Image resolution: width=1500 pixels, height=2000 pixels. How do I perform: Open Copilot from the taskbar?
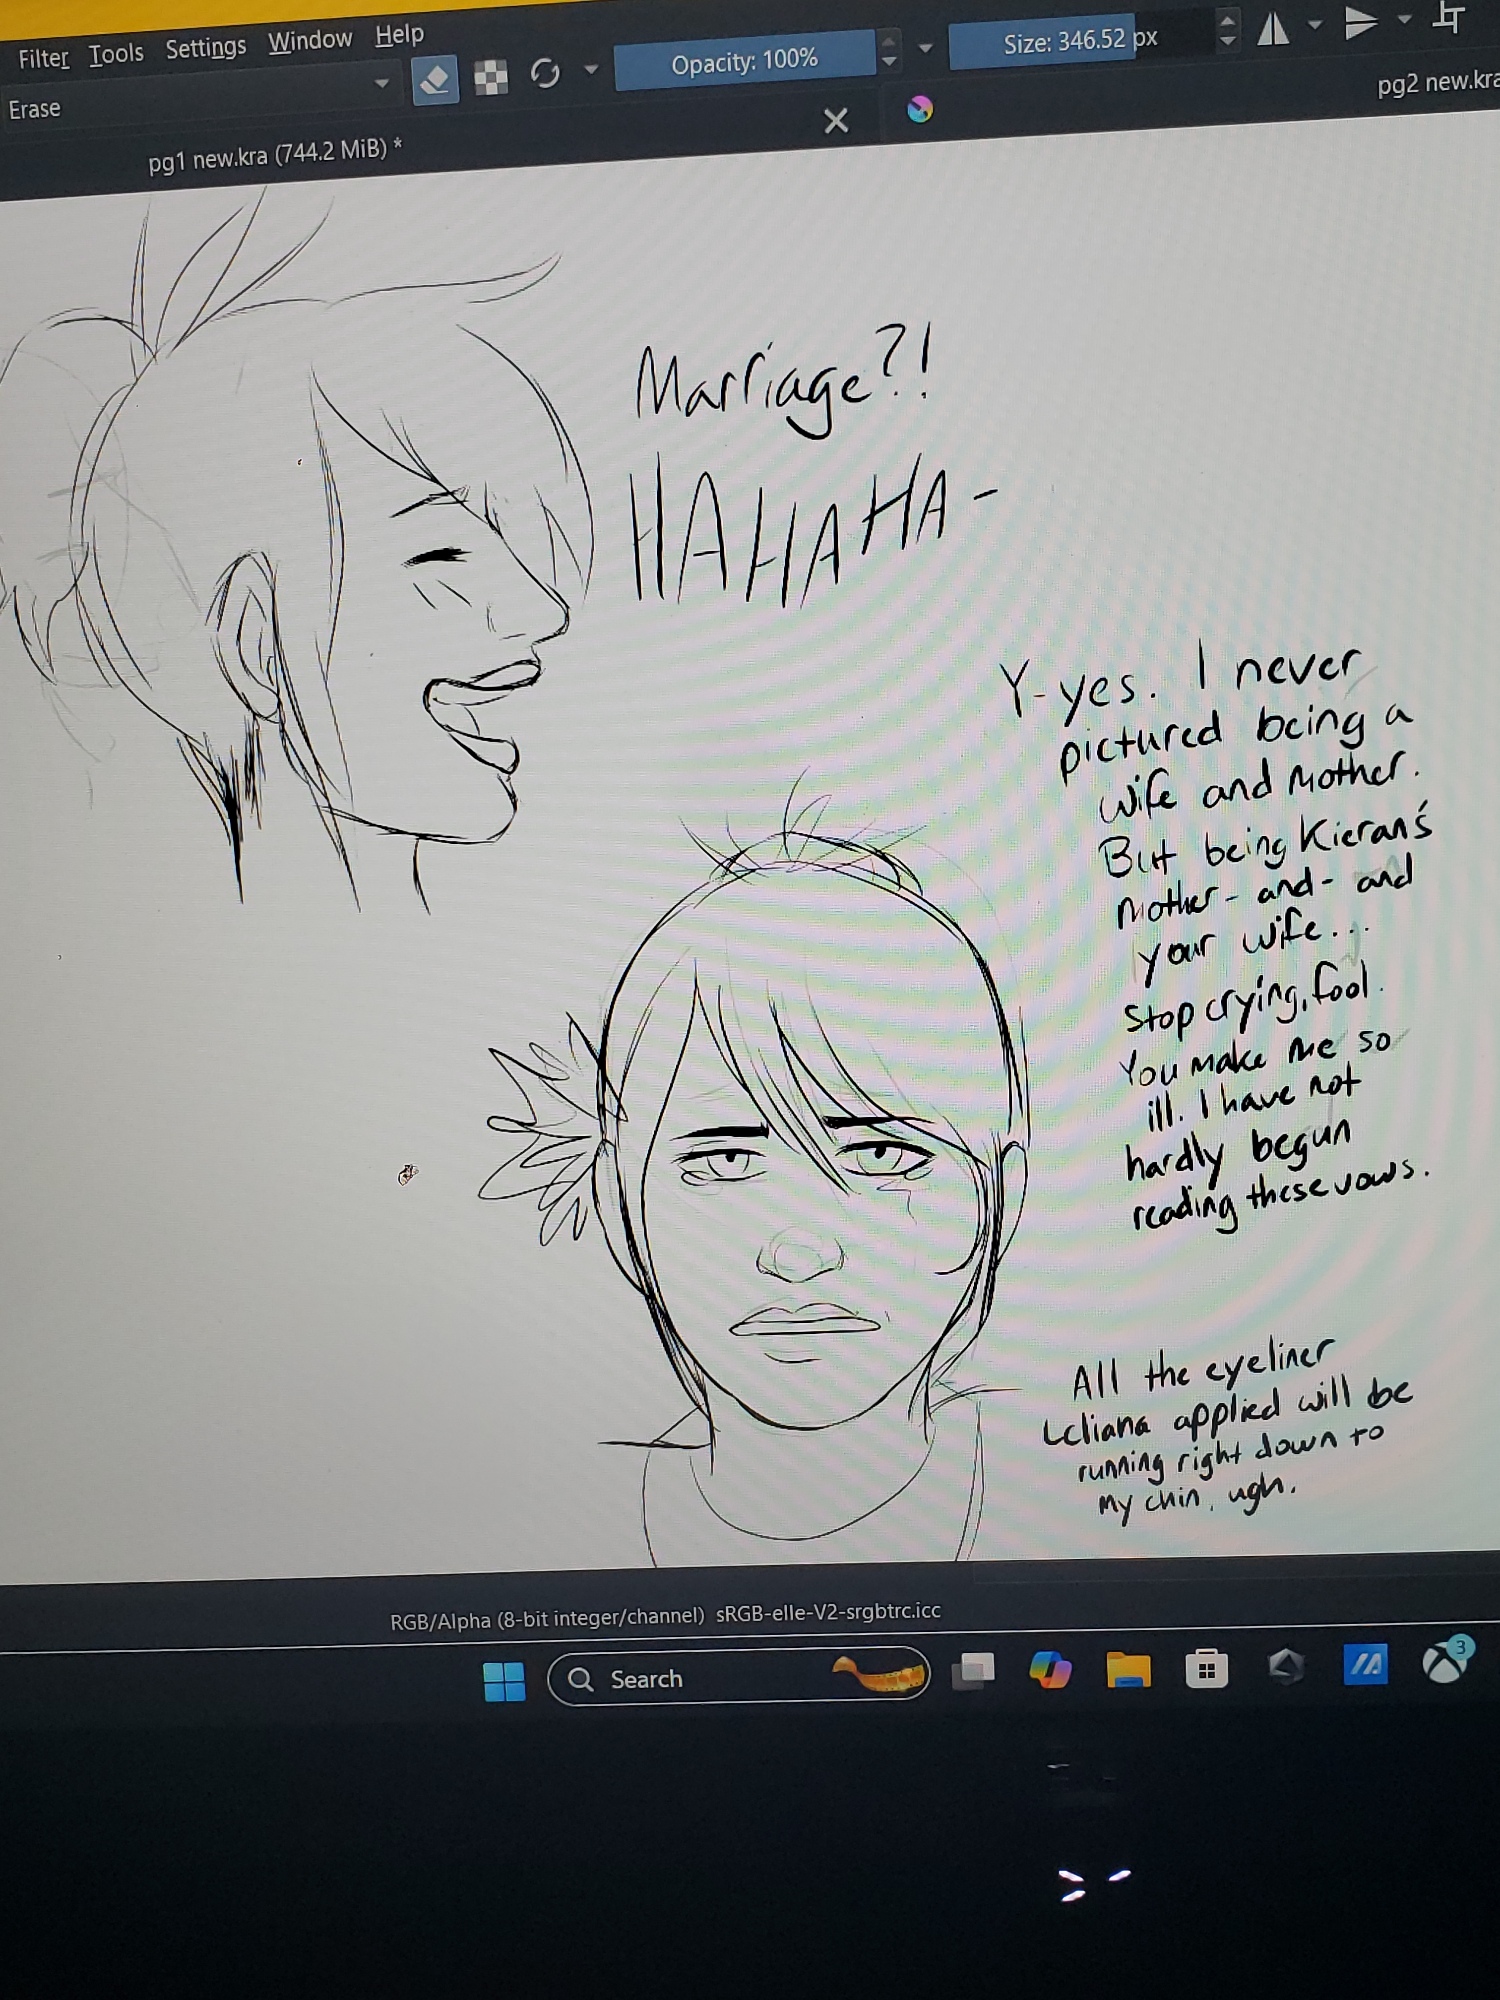[x=1050, y=1671]
